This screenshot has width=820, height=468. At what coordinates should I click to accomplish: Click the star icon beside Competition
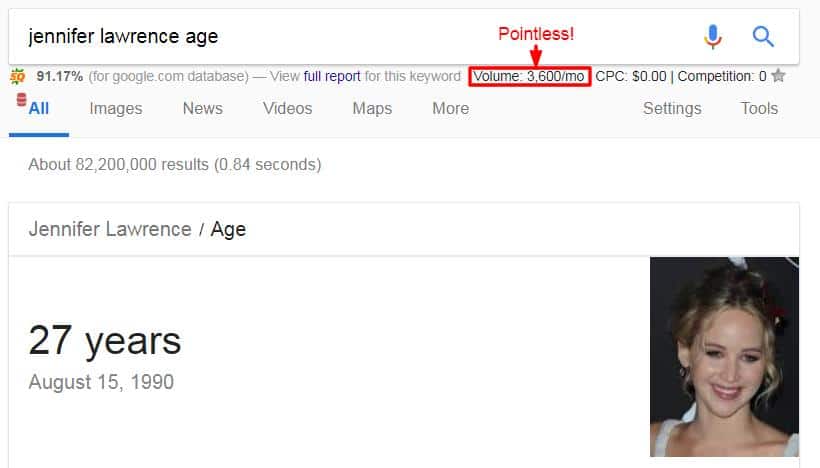pyautogui.click(x=778, y=75)
